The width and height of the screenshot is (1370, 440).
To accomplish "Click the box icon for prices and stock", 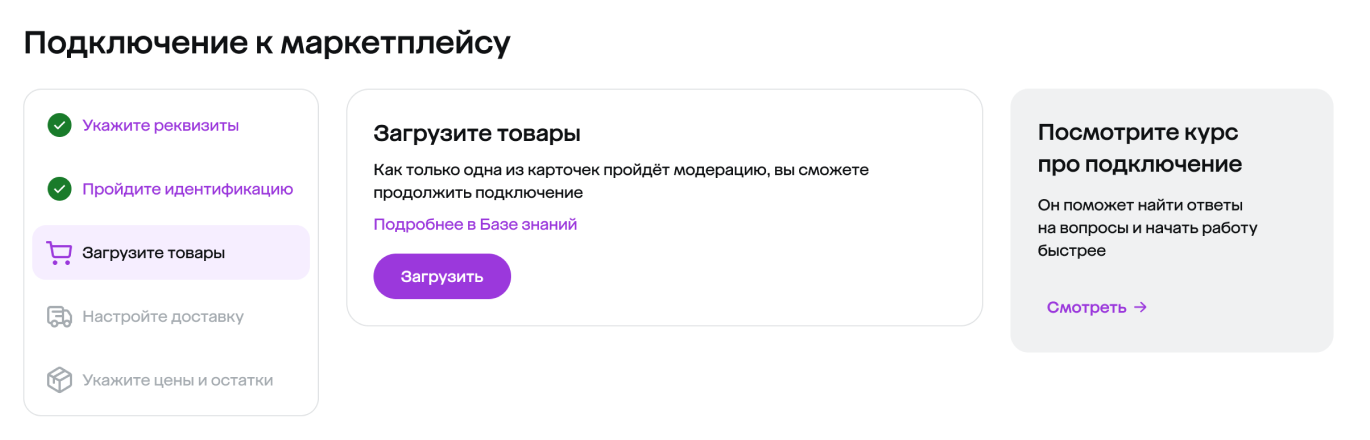I will click(59, 380).
